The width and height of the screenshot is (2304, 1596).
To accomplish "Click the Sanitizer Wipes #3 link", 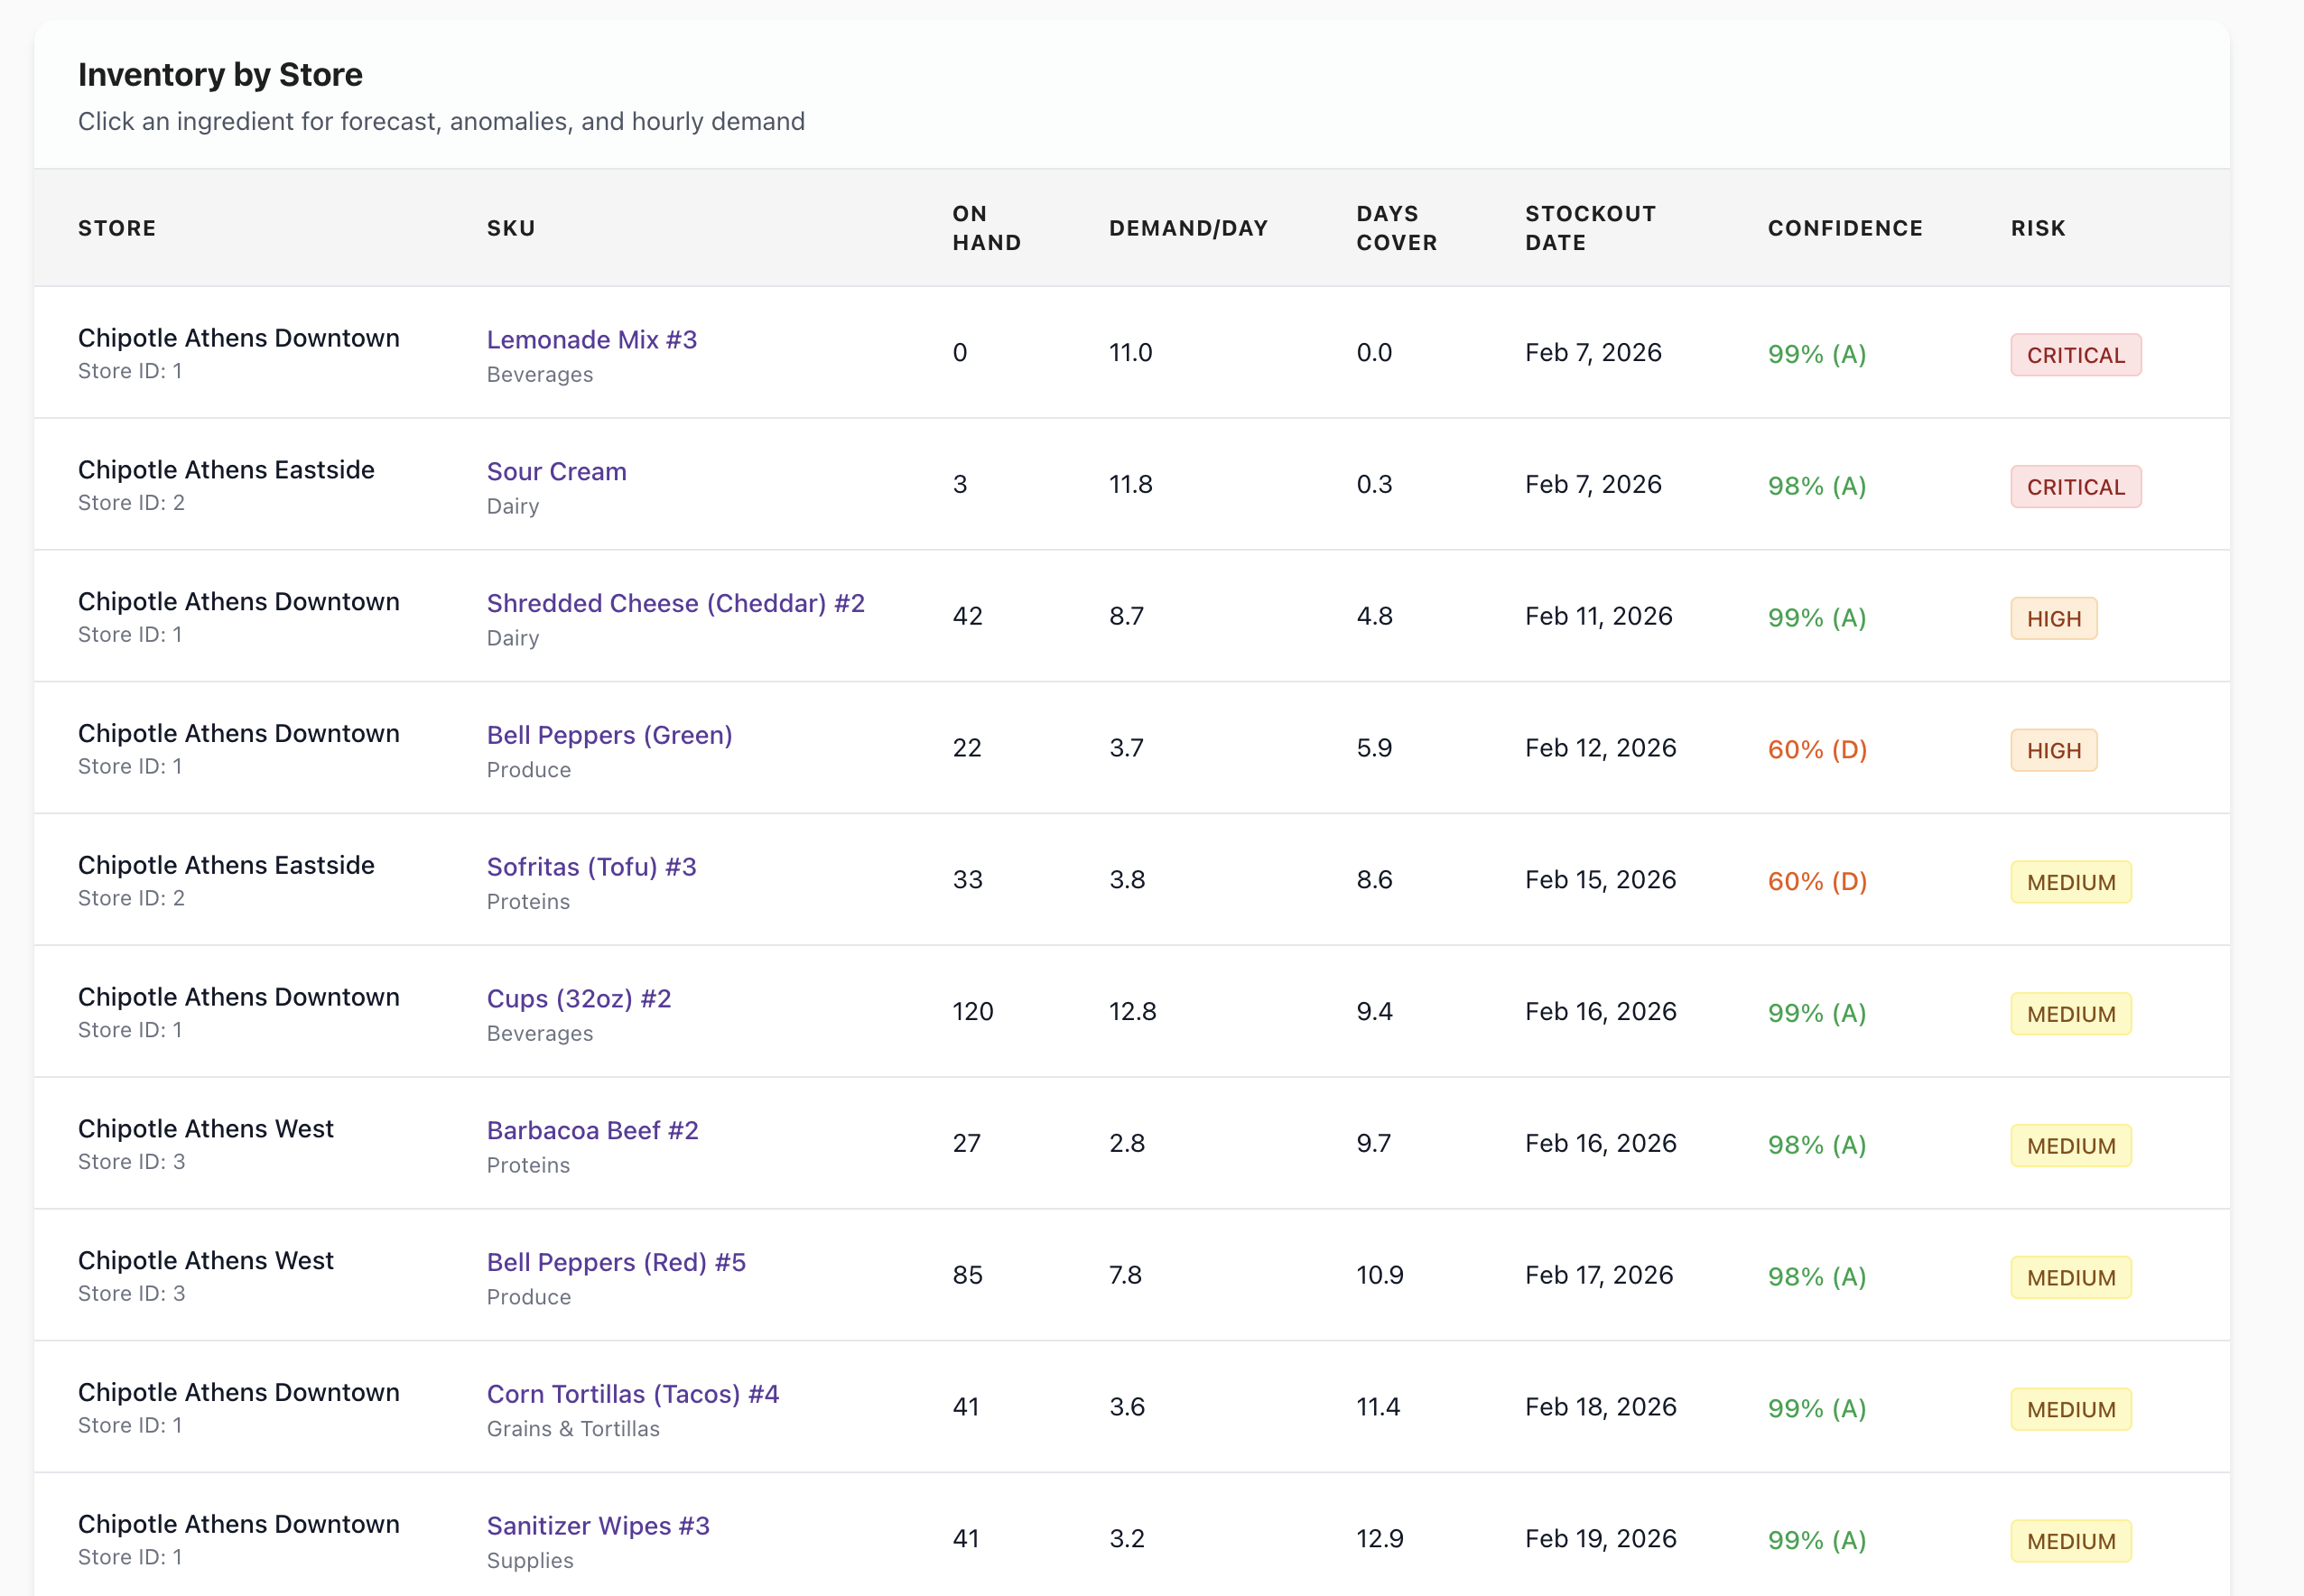I will (598, 1526).
